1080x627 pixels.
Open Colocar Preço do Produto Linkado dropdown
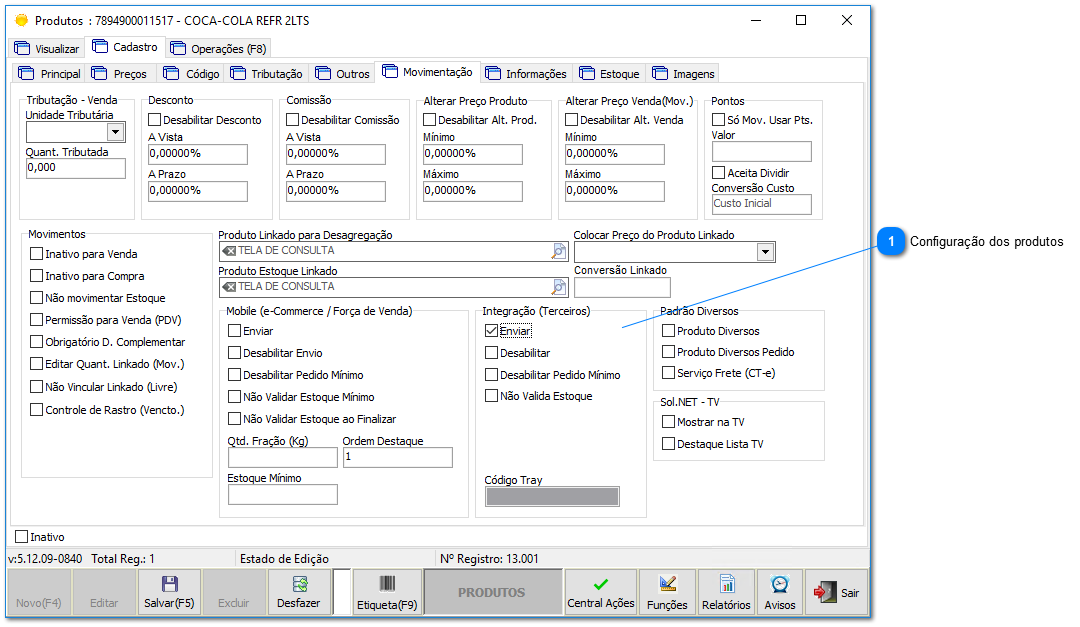(x=765, y=252)
